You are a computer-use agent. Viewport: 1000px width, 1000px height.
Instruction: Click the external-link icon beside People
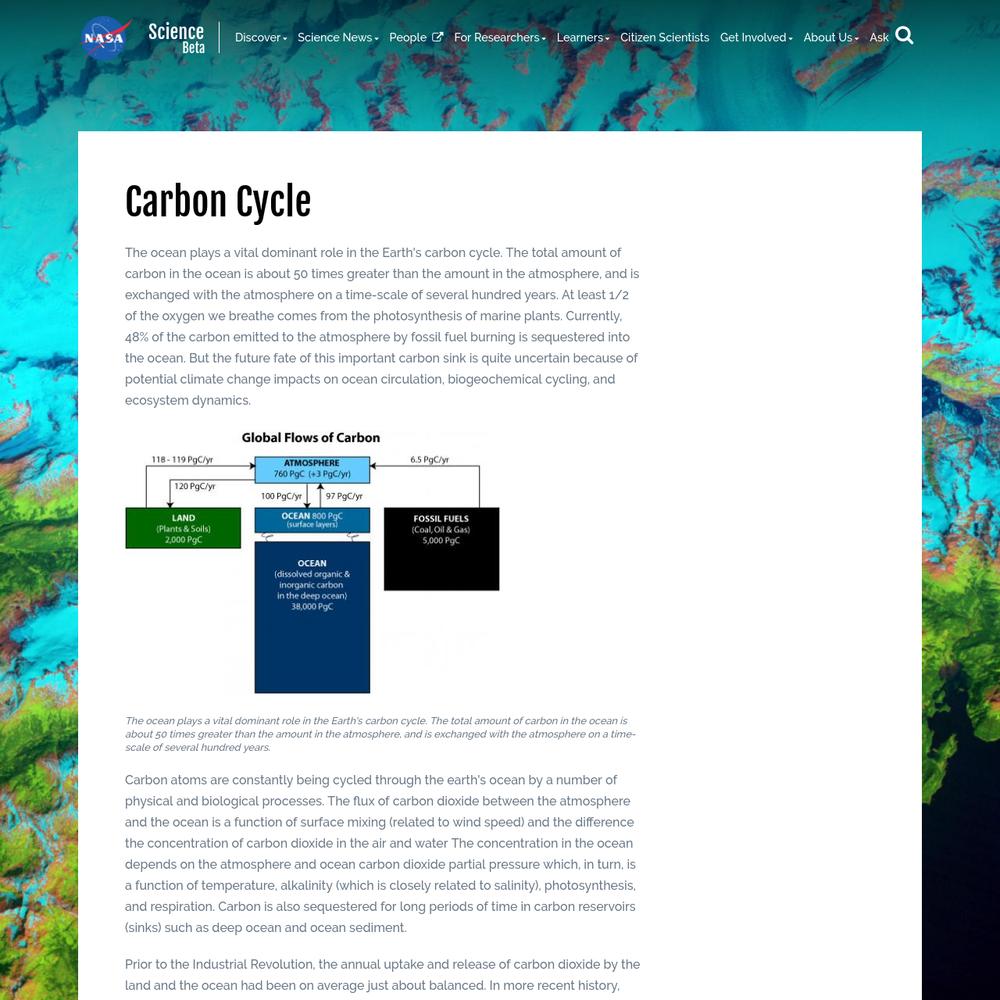pyautogui.click(x=438, y=37)
